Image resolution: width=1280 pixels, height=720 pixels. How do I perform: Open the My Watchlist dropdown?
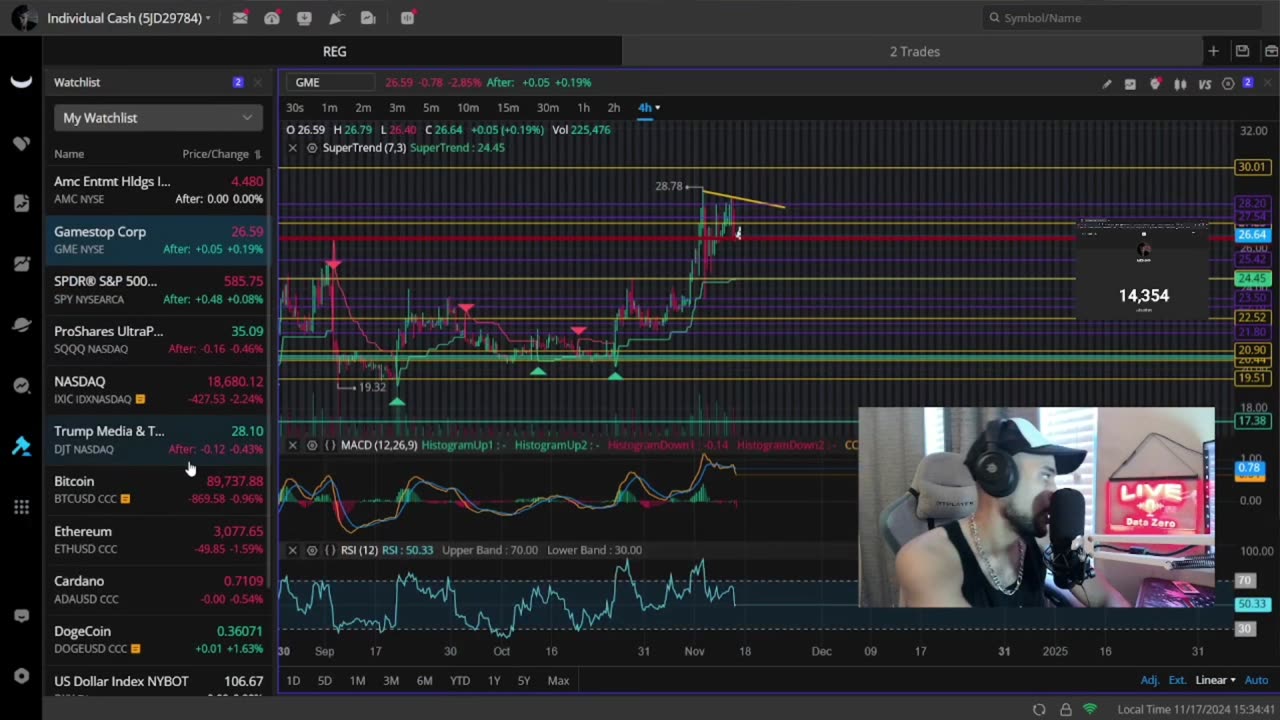point(158,118)
